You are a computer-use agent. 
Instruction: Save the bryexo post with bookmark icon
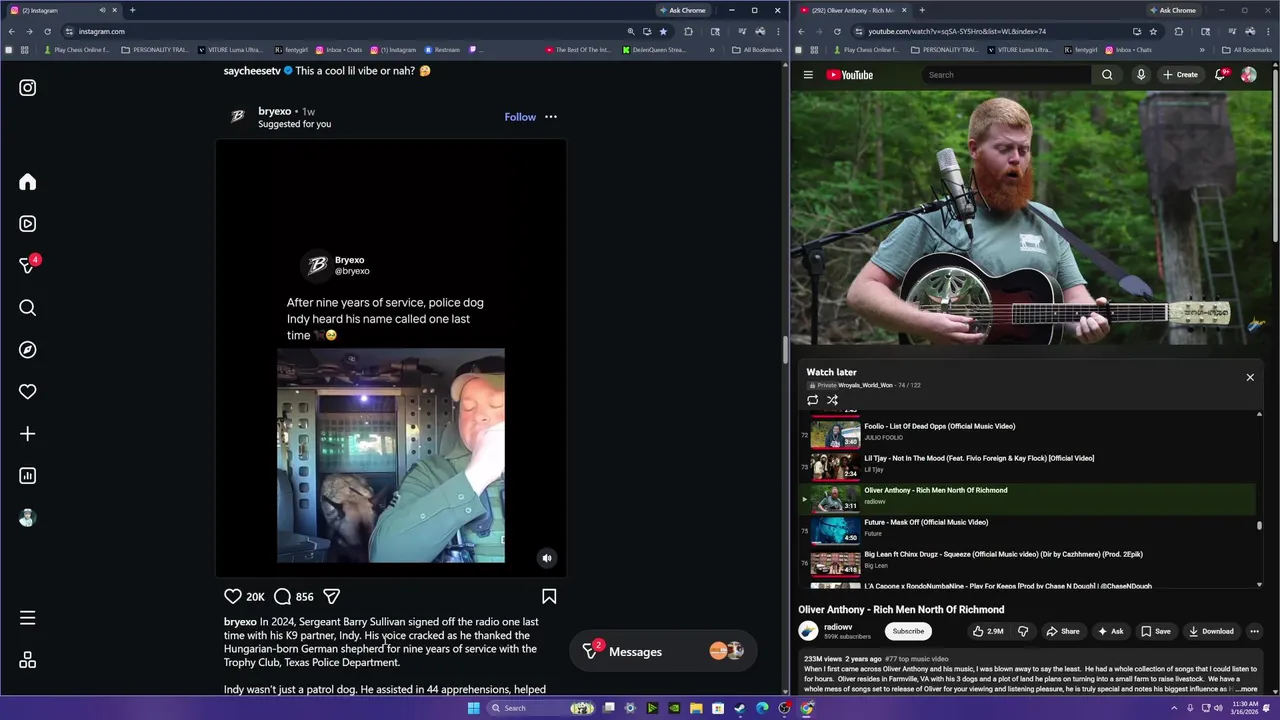(x=549, y=596)
